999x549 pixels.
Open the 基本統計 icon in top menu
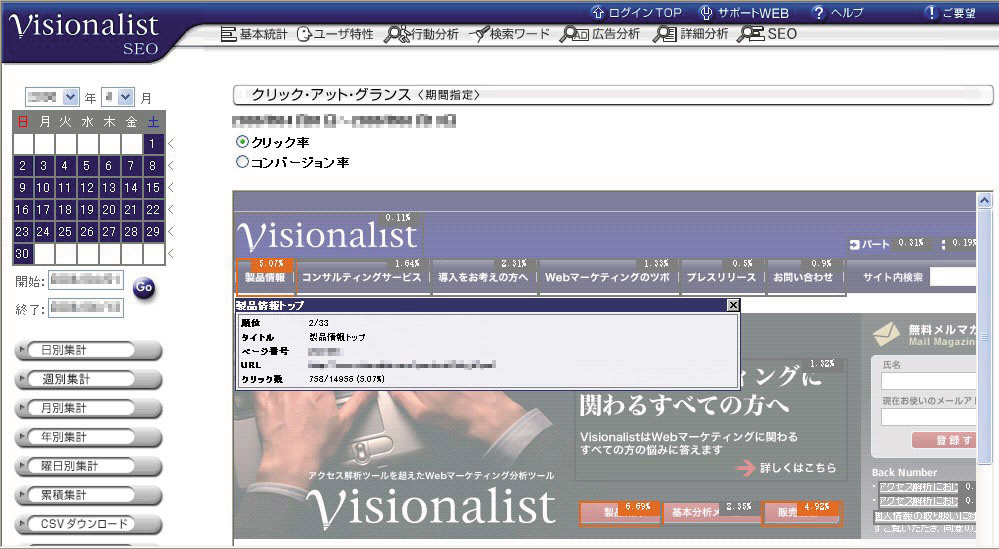228,34
